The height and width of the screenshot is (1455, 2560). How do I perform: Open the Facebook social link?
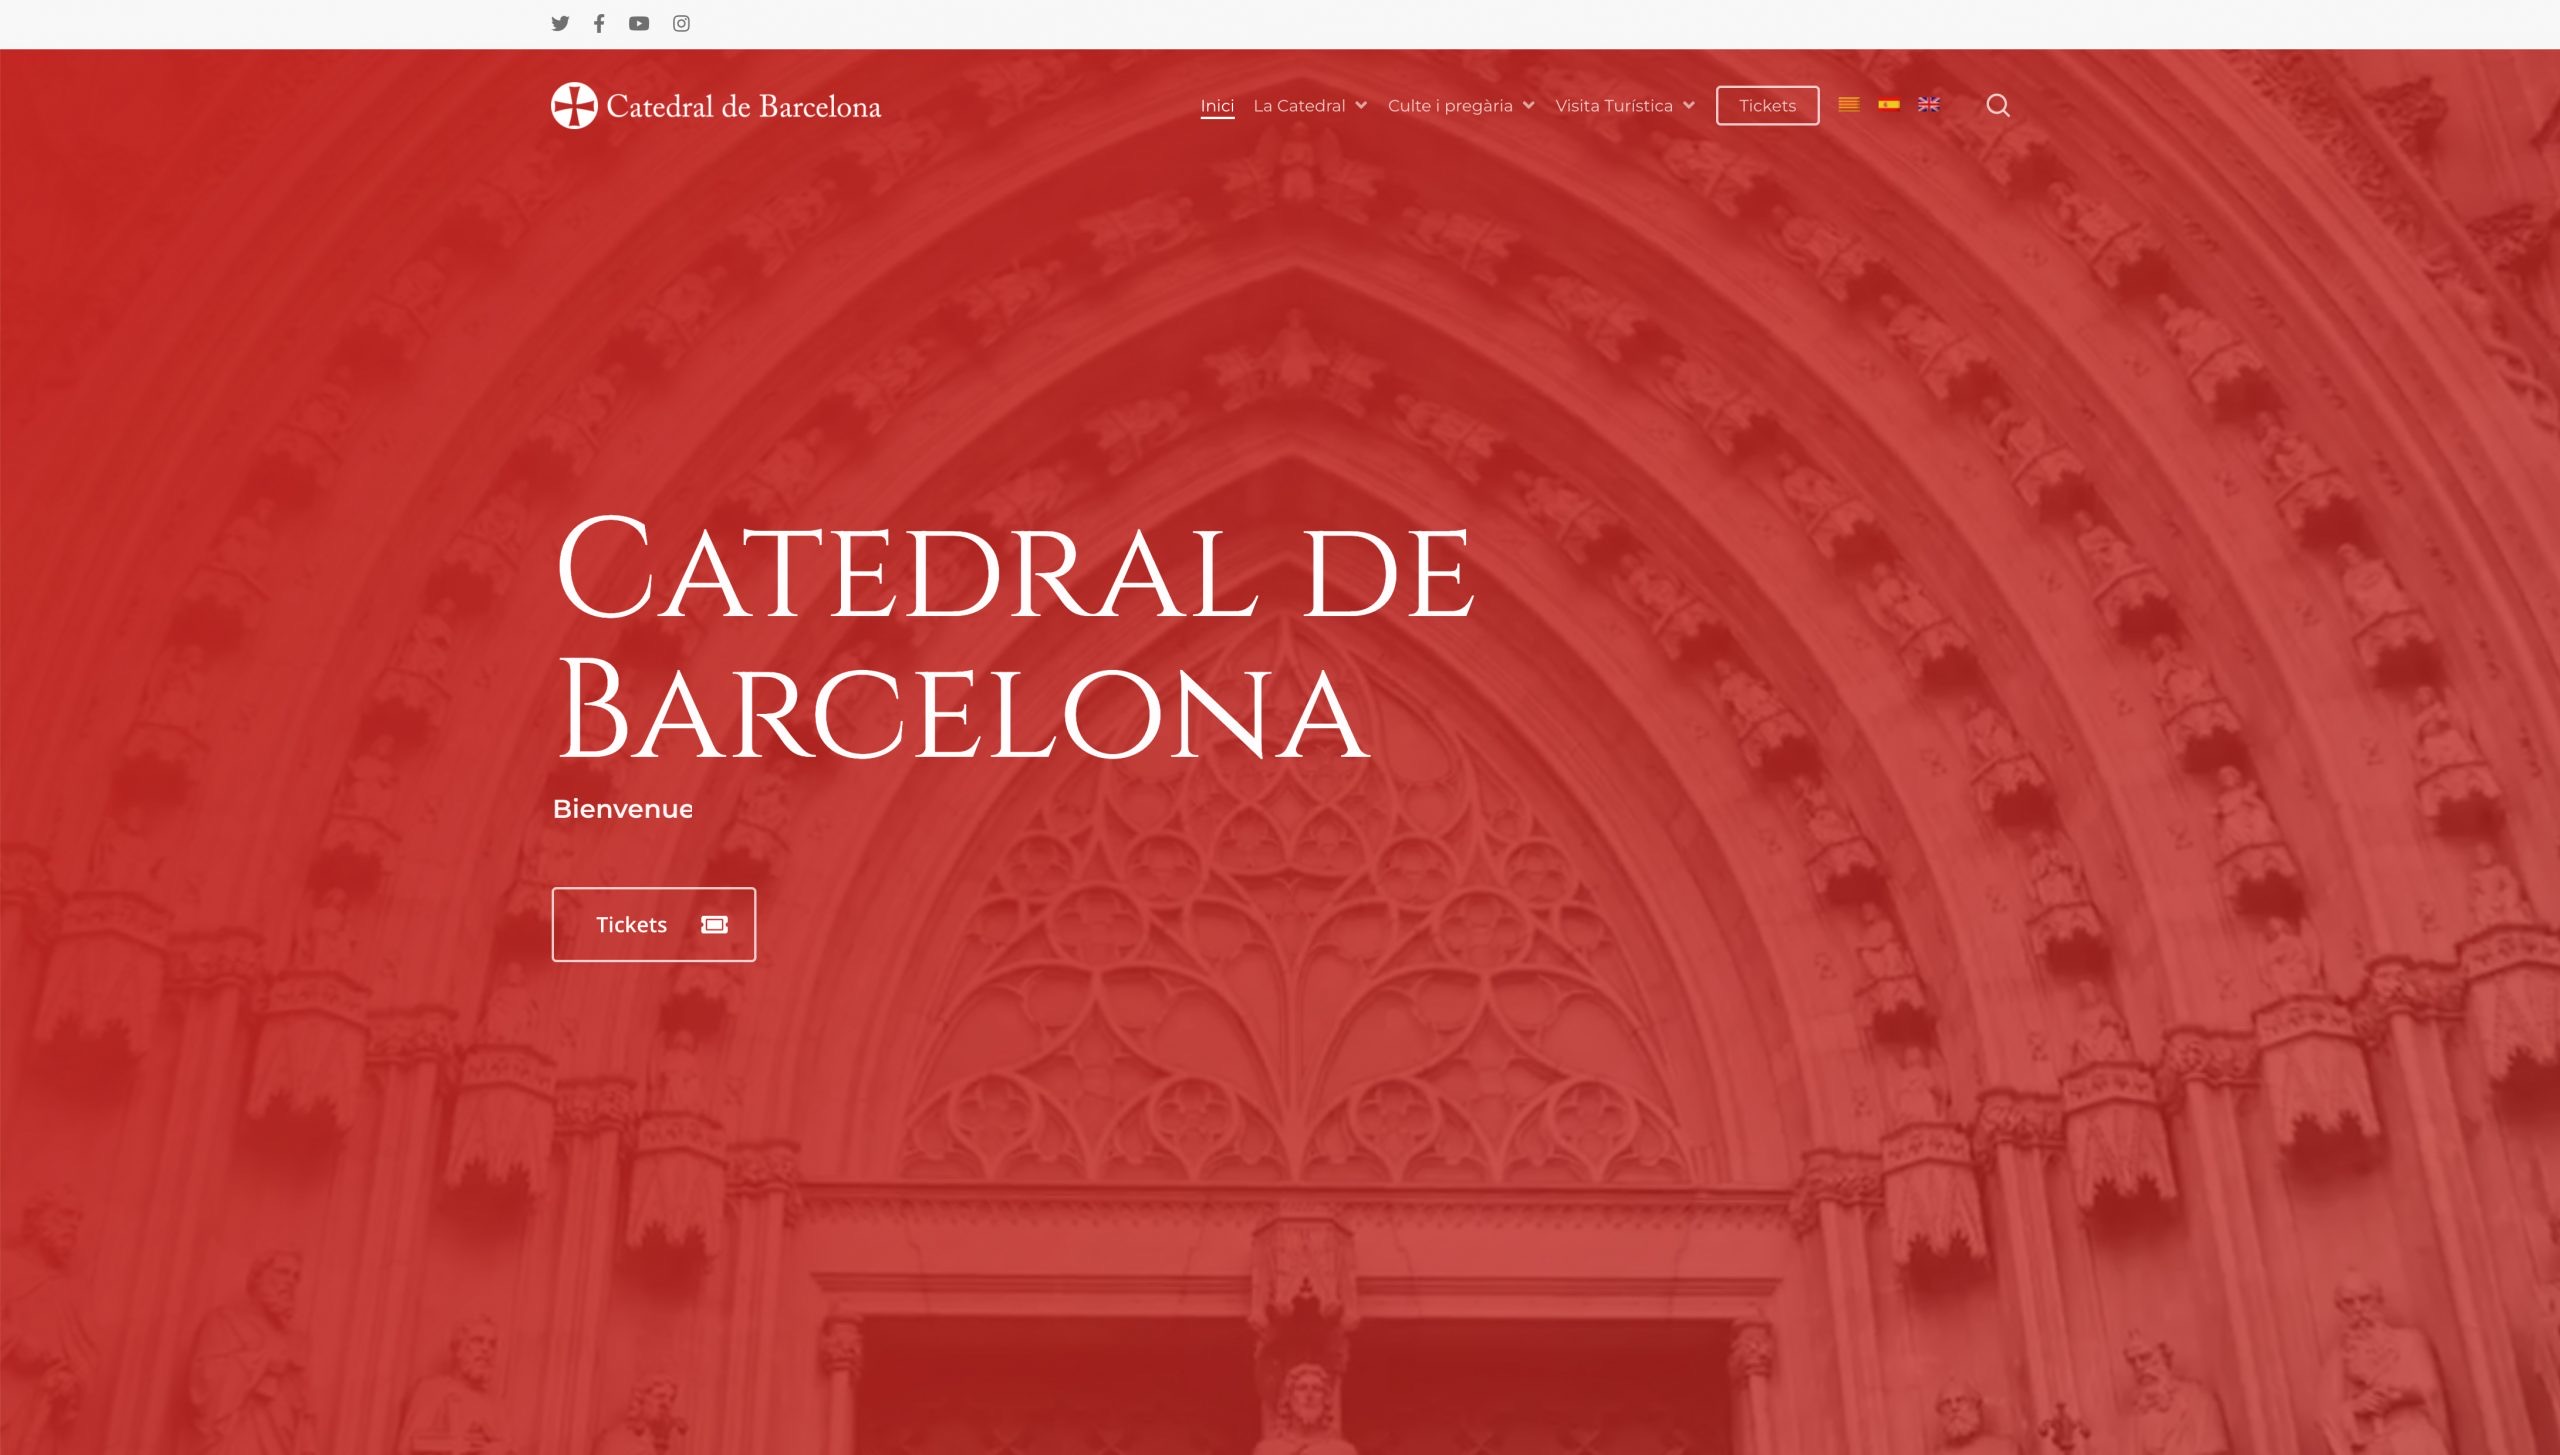tap(599, 23)
